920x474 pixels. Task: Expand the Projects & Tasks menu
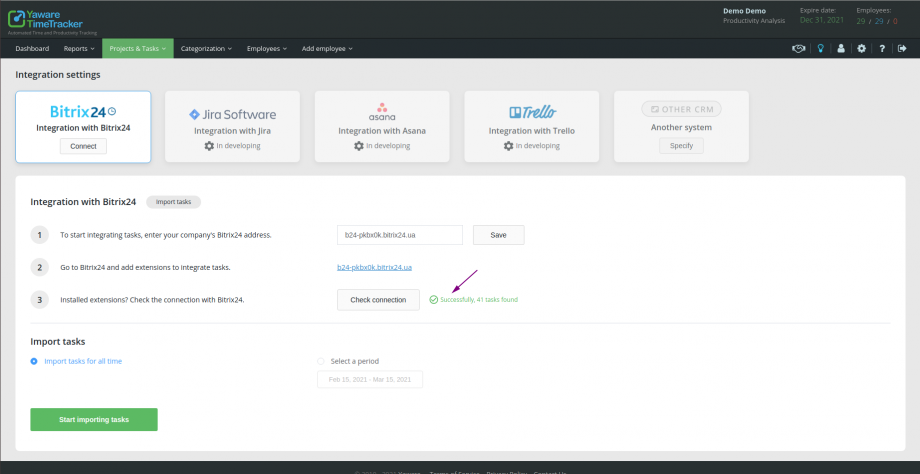(138, 49)
